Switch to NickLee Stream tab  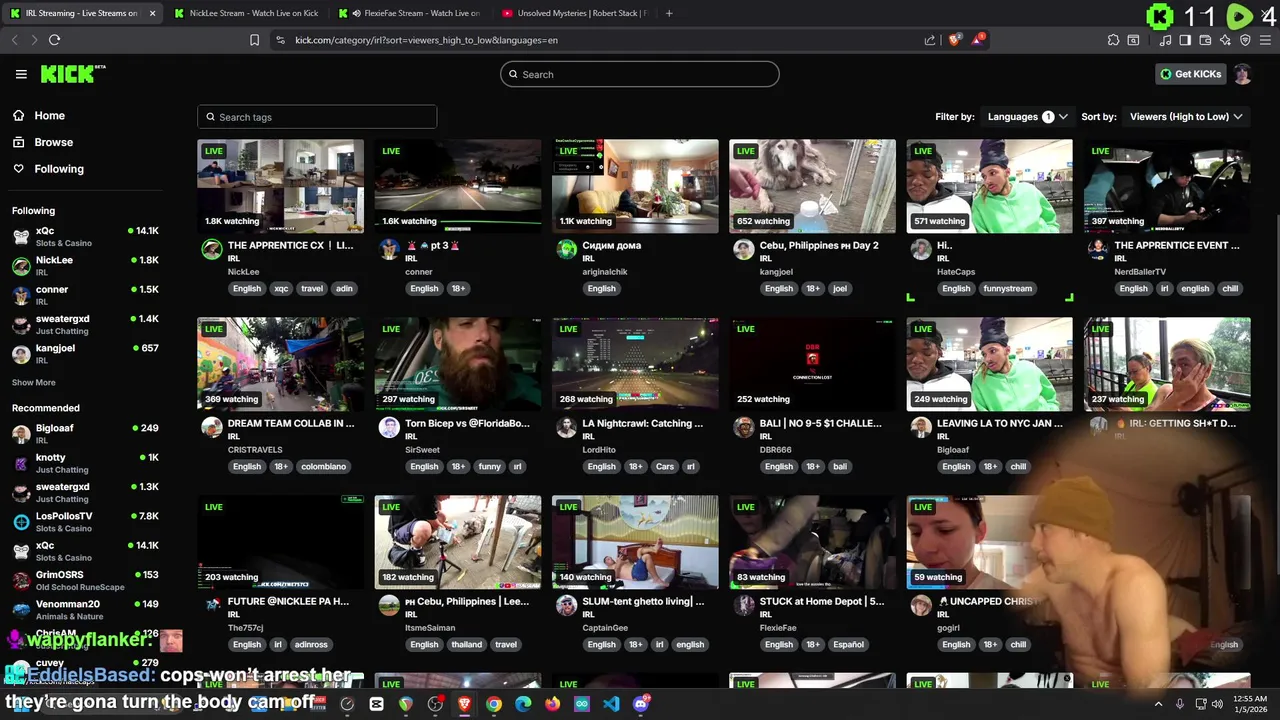[x=246, y=13]
